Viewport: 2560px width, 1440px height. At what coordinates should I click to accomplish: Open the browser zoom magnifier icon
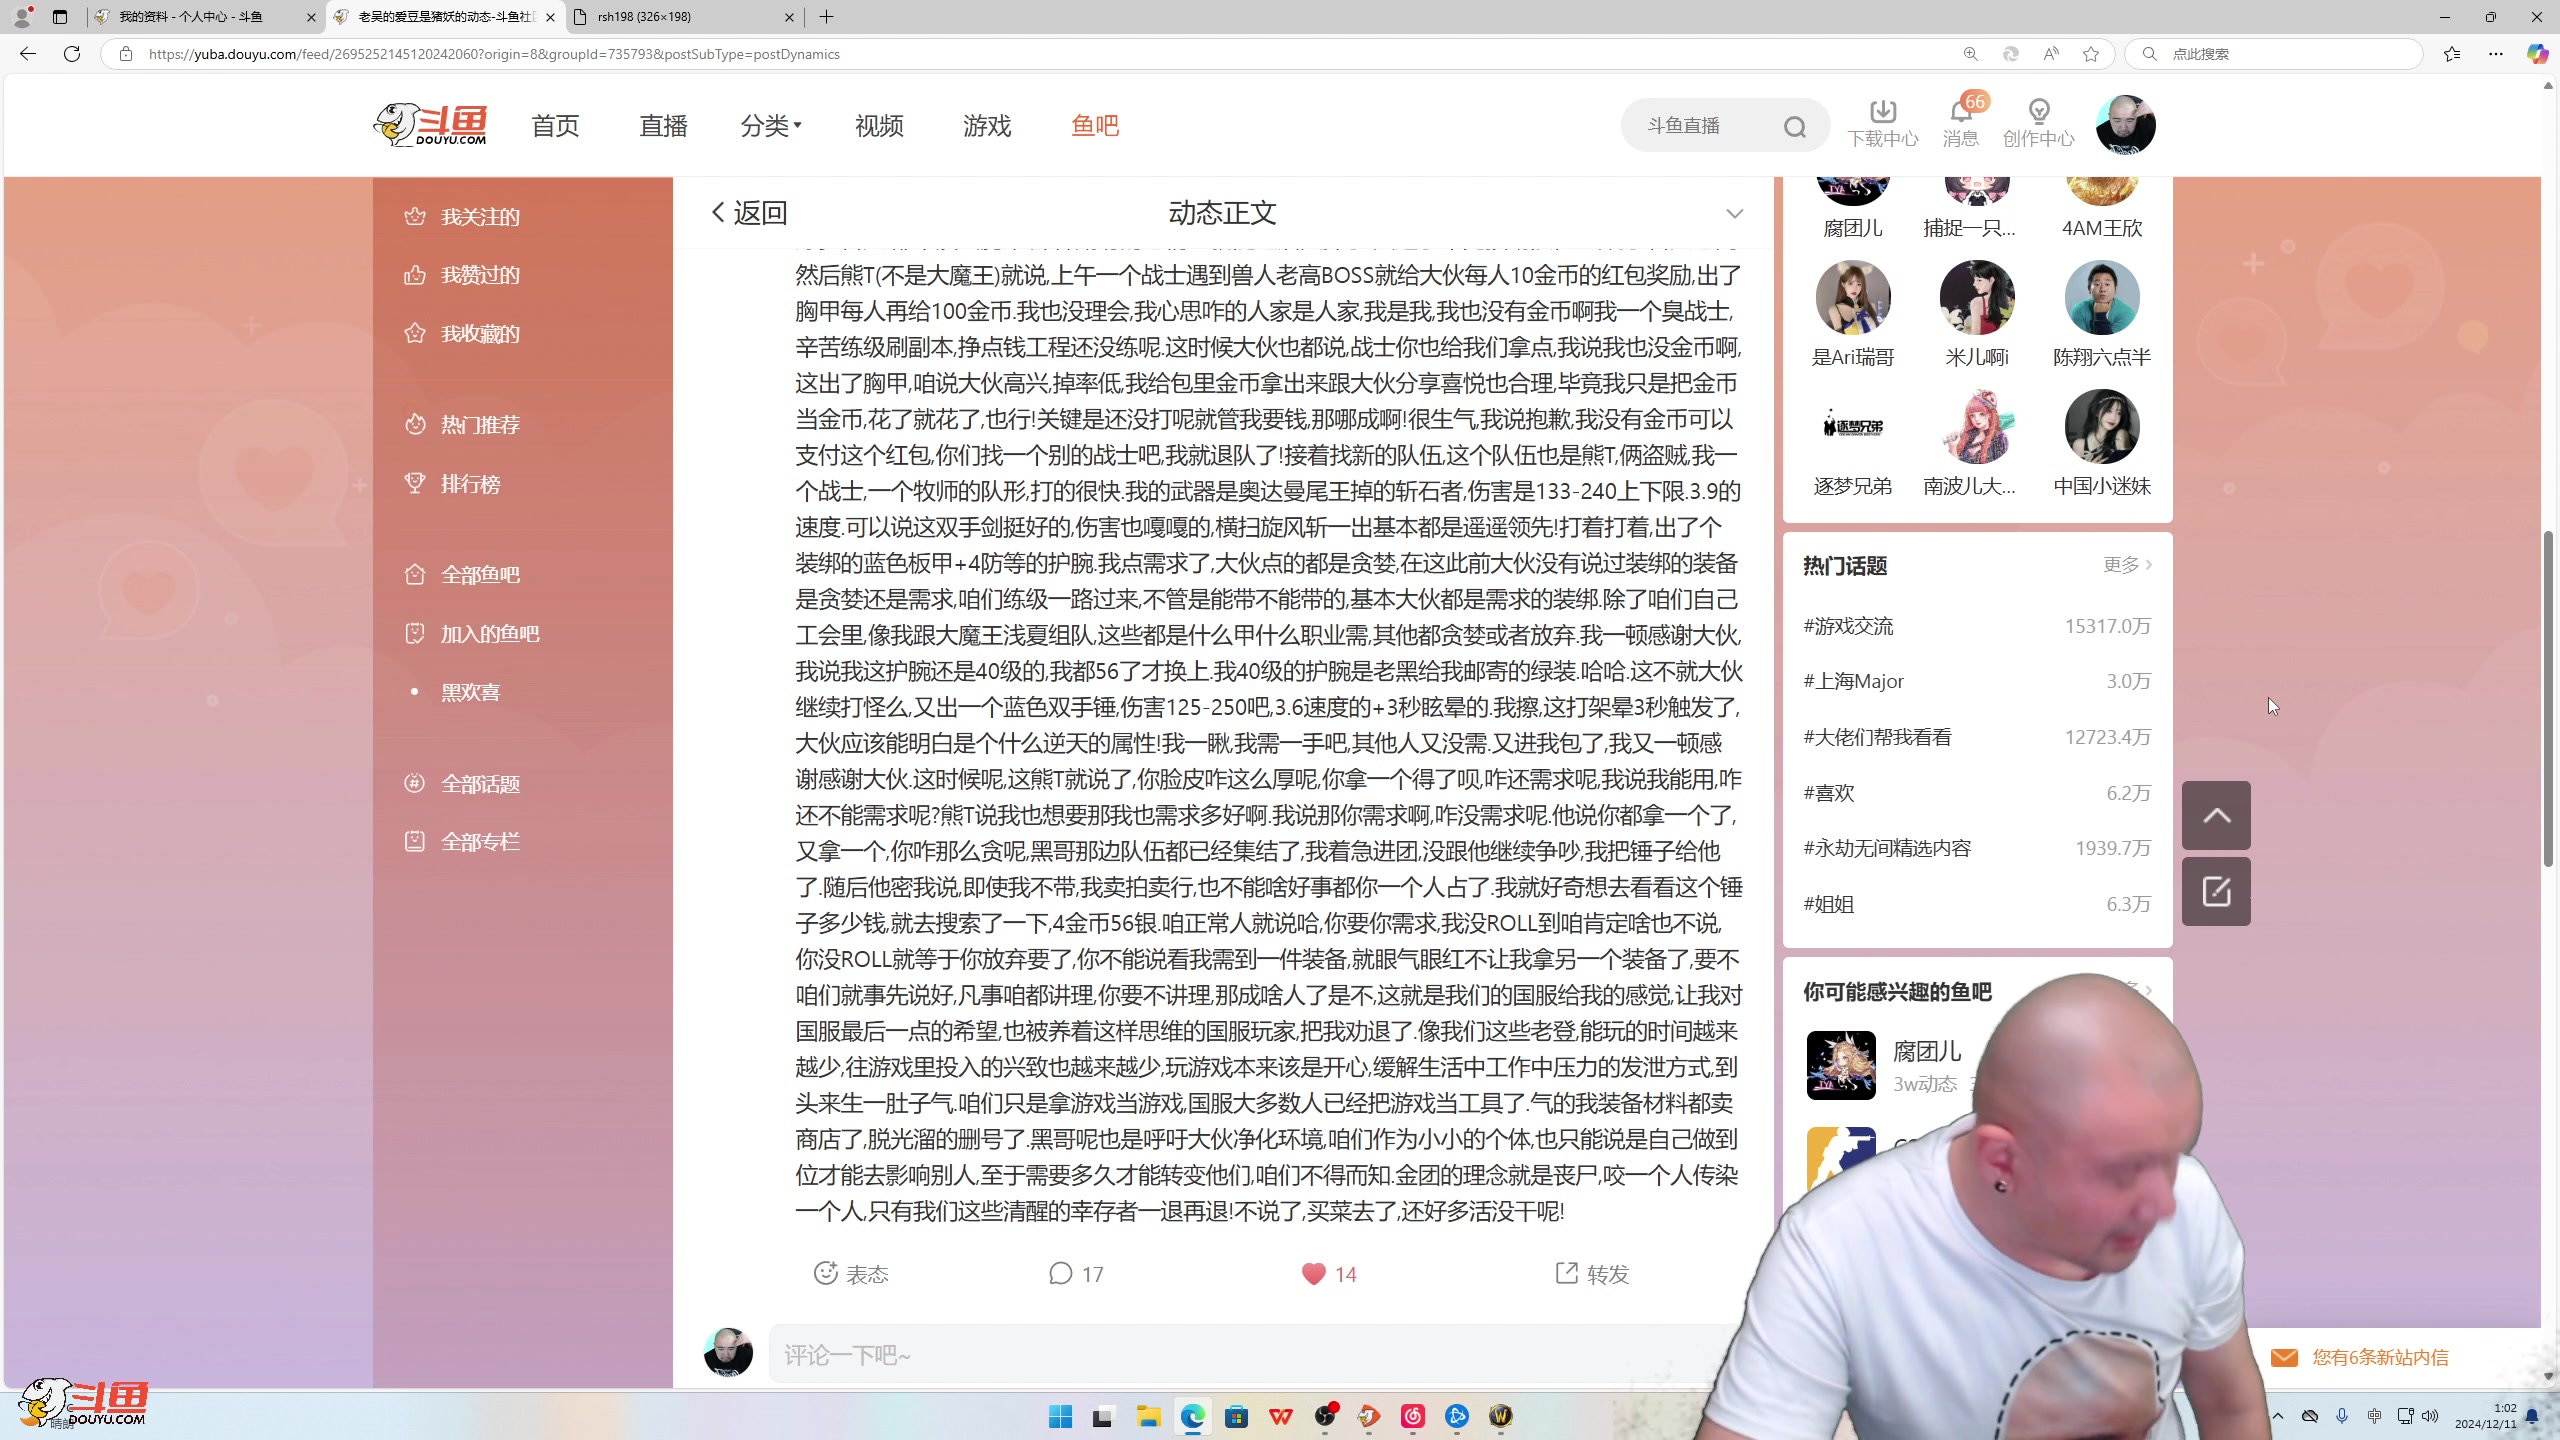(1970, 54)
